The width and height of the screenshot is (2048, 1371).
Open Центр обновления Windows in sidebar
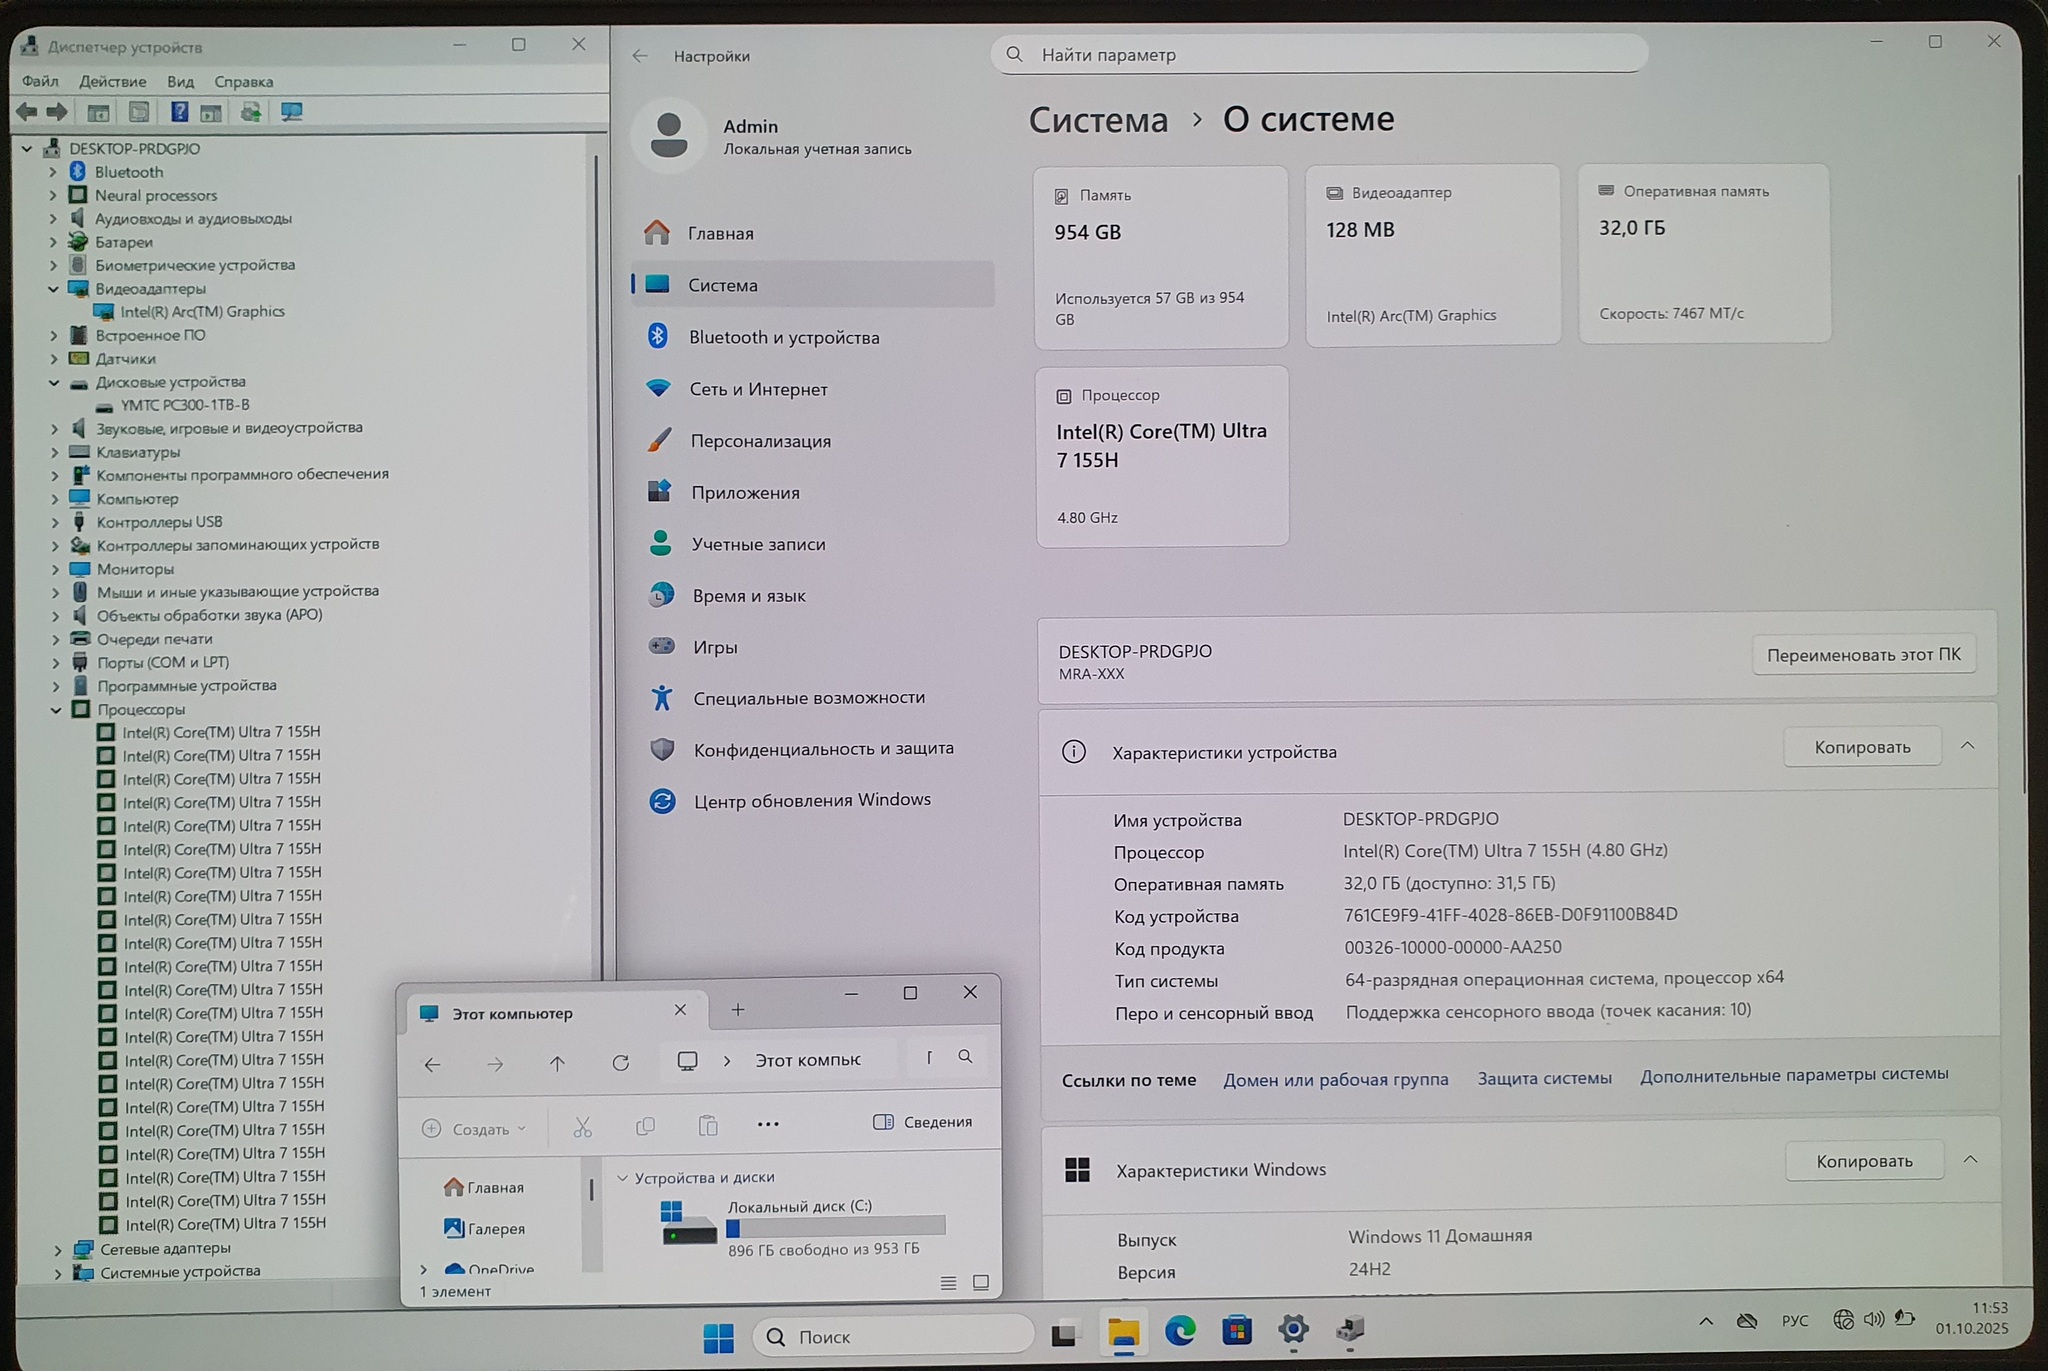(811, 800)
